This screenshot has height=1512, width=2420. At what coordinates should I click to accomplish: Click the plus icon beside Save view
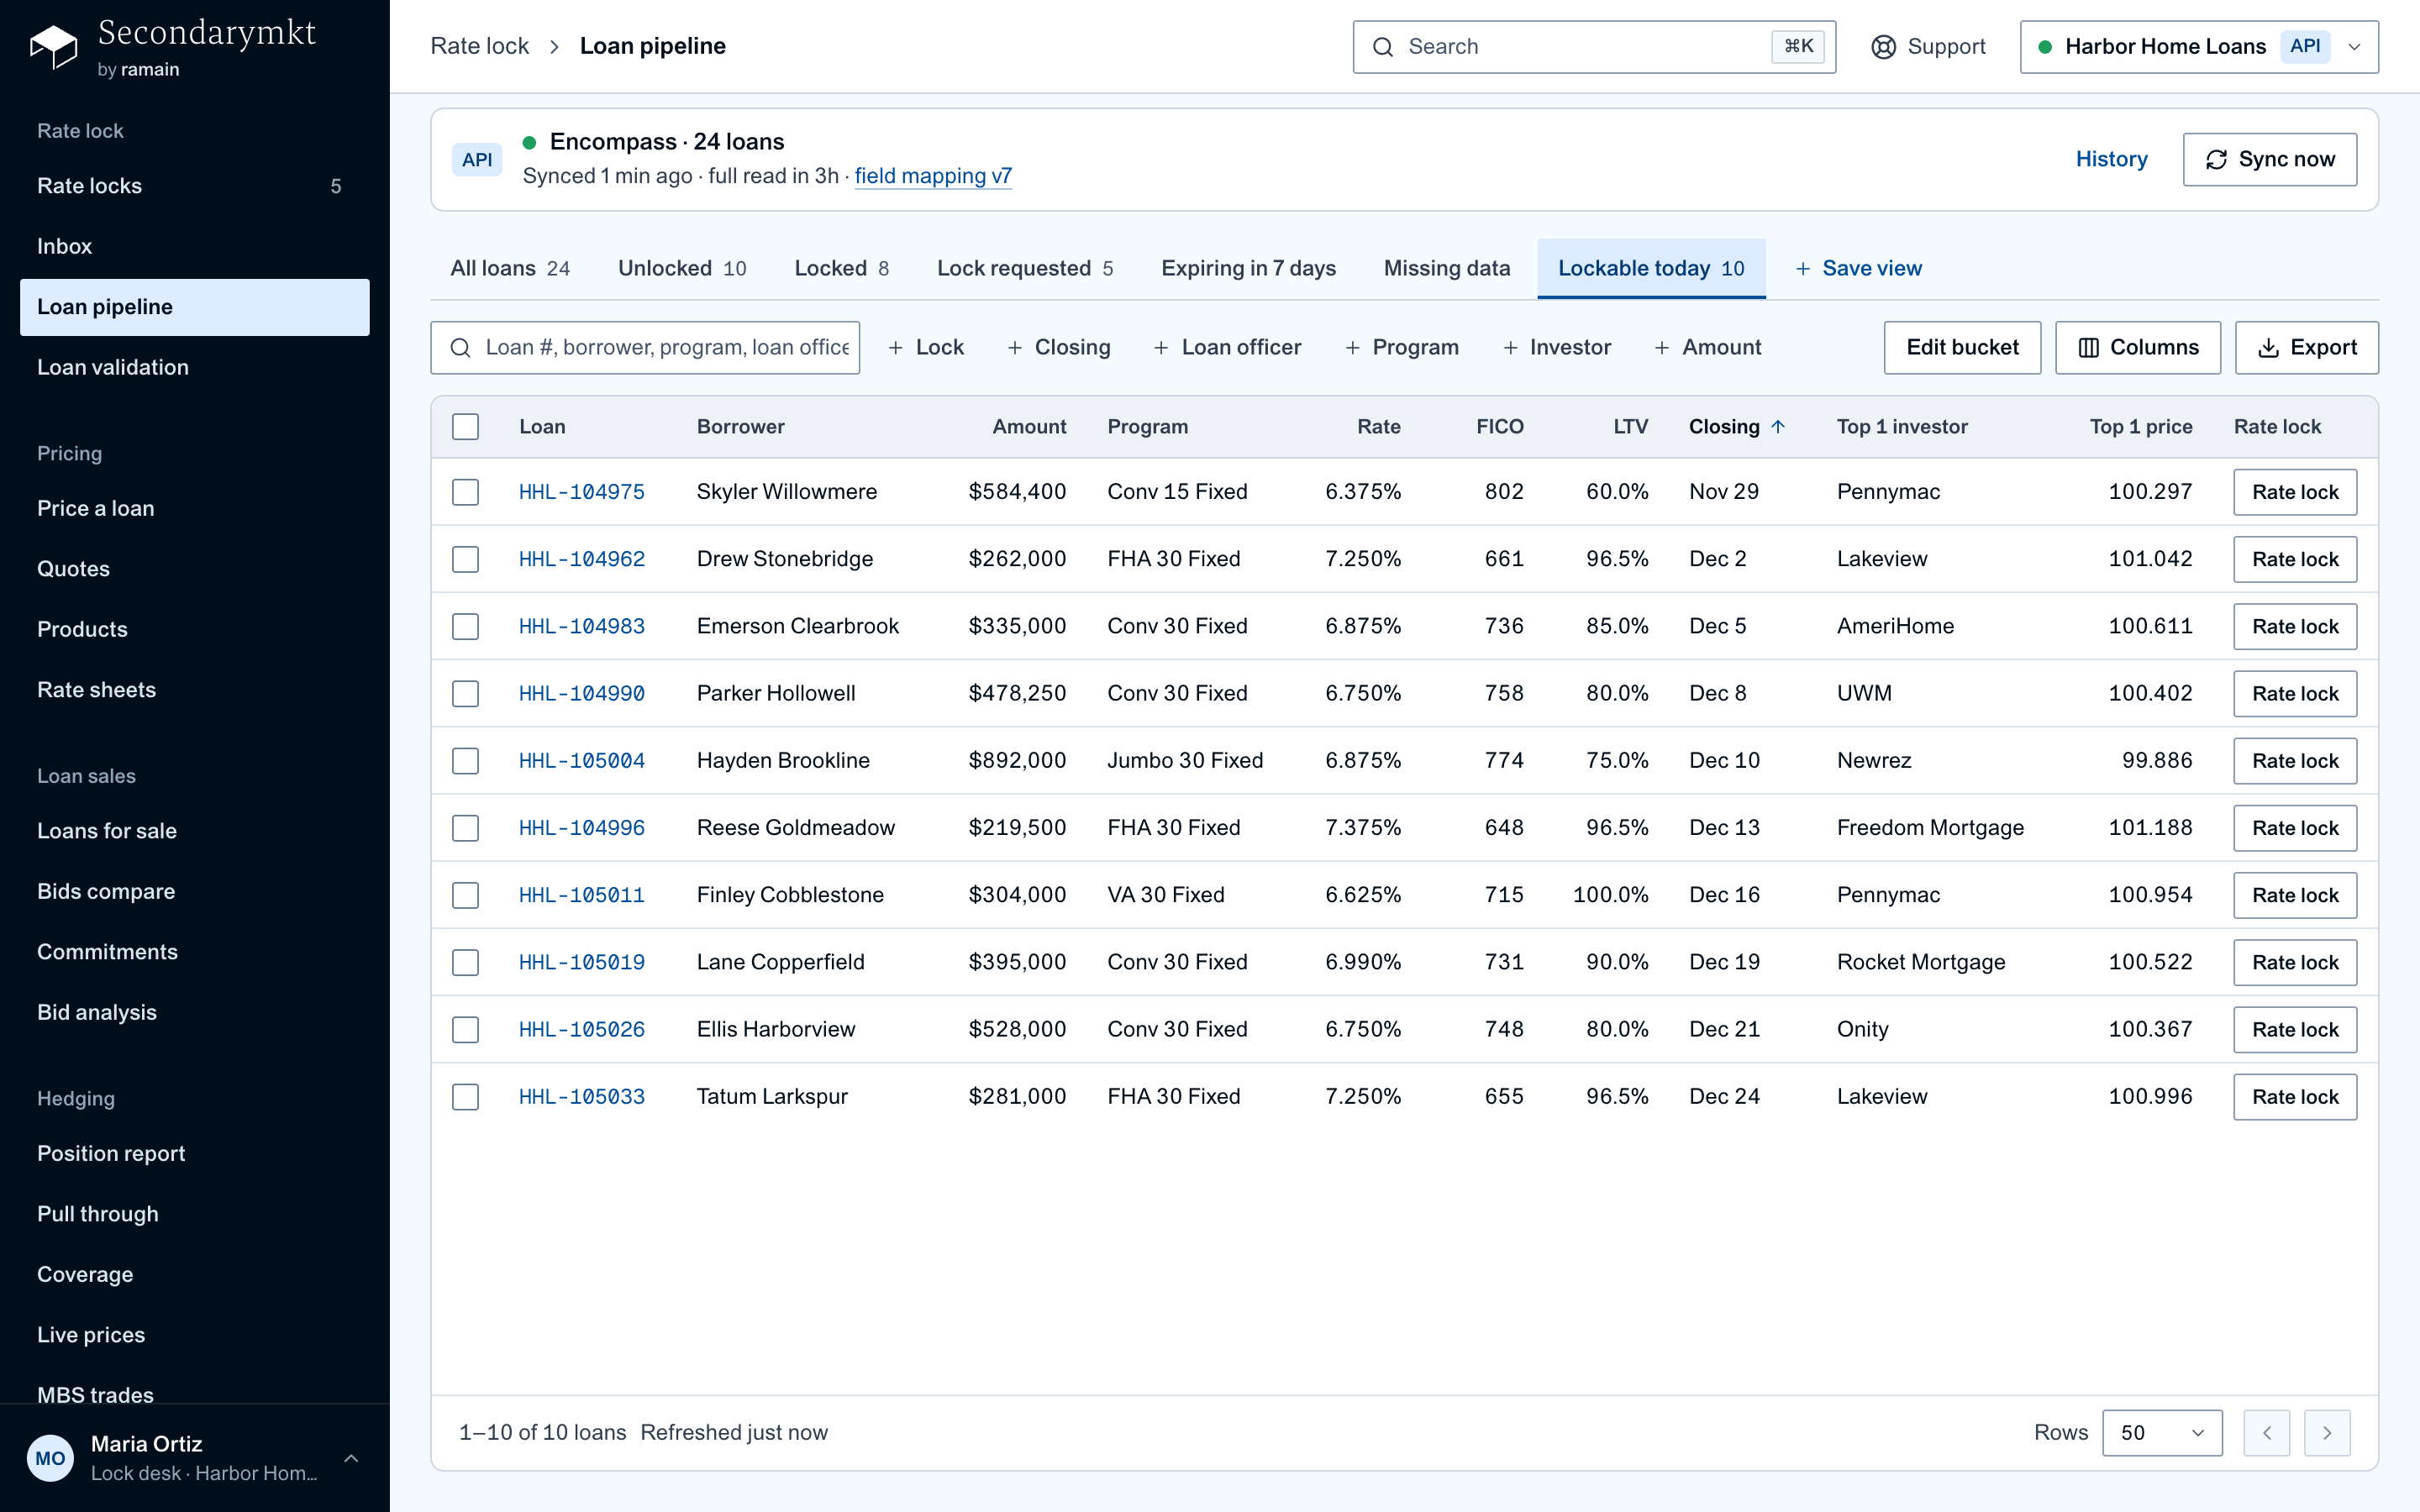pos(1802,269)
